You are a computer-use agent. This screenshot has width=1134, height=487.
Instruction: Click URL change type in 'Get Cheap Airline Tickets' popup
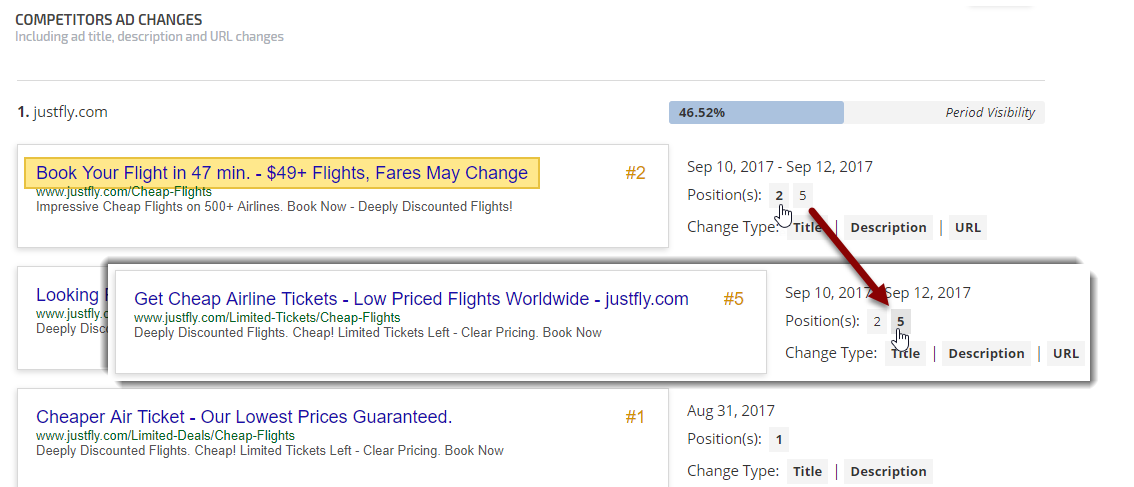(1065, 353)
